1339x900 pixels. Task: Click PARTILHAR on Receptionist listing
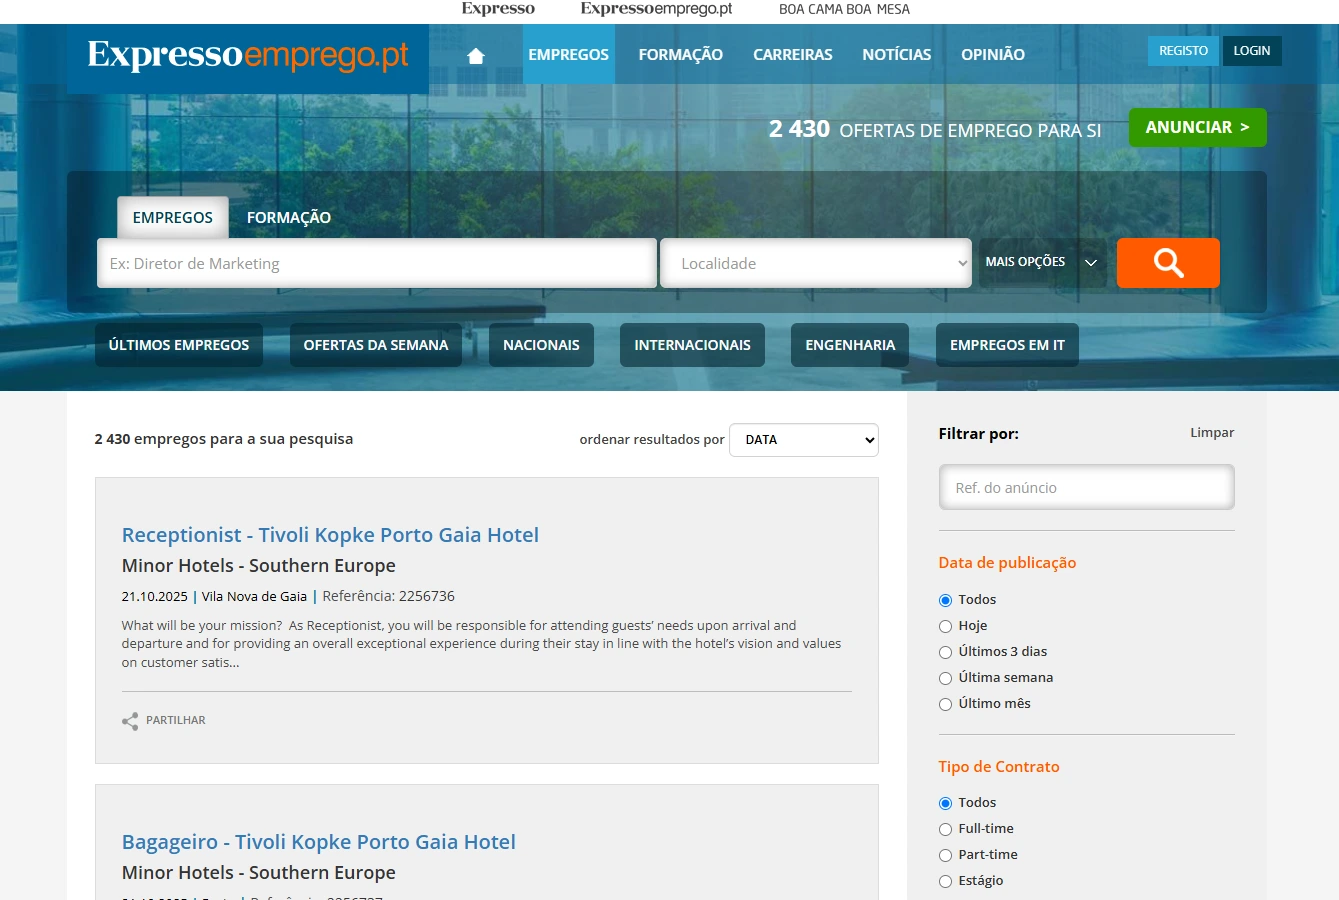point(176,720)
